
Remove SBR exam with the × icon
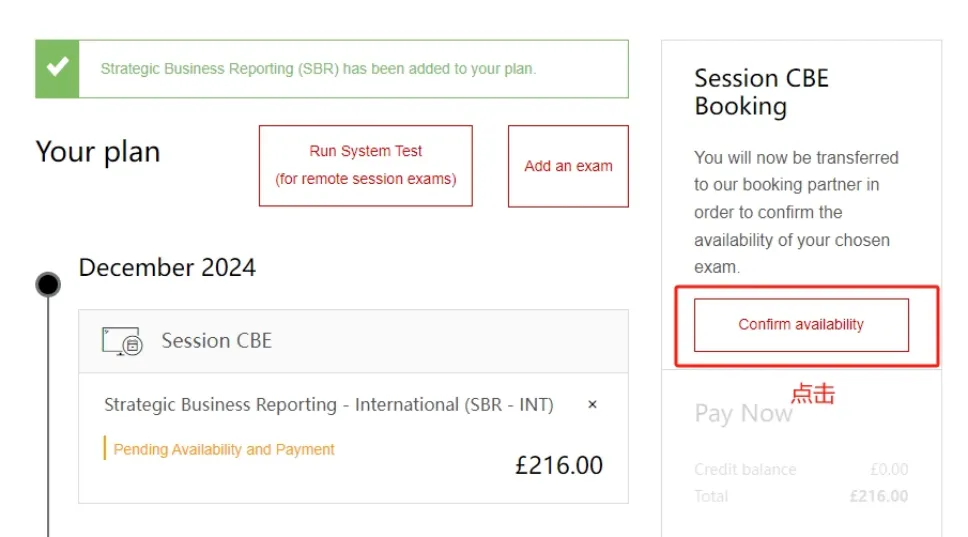point(592,404)
